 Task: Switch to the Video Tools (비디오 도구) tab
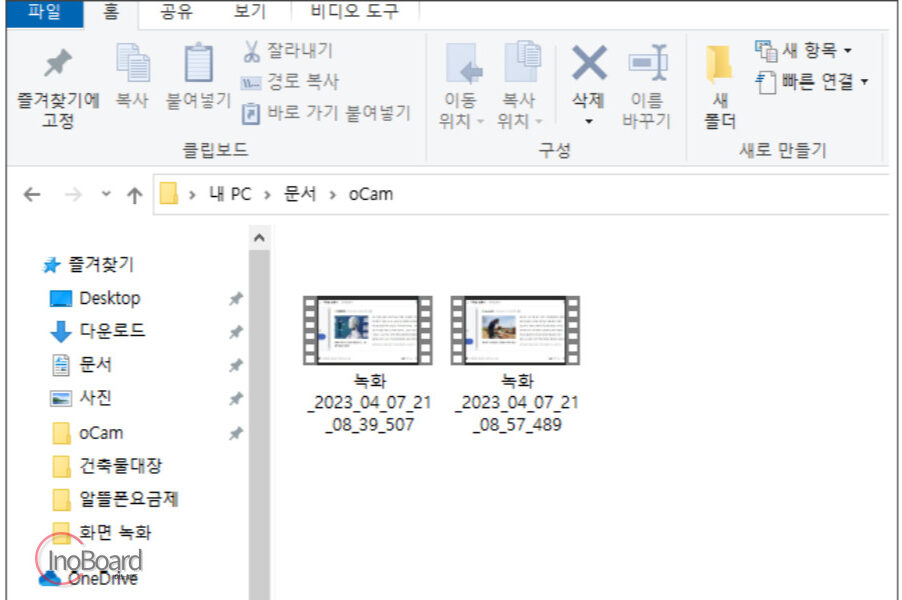click(x=354, y=12)
